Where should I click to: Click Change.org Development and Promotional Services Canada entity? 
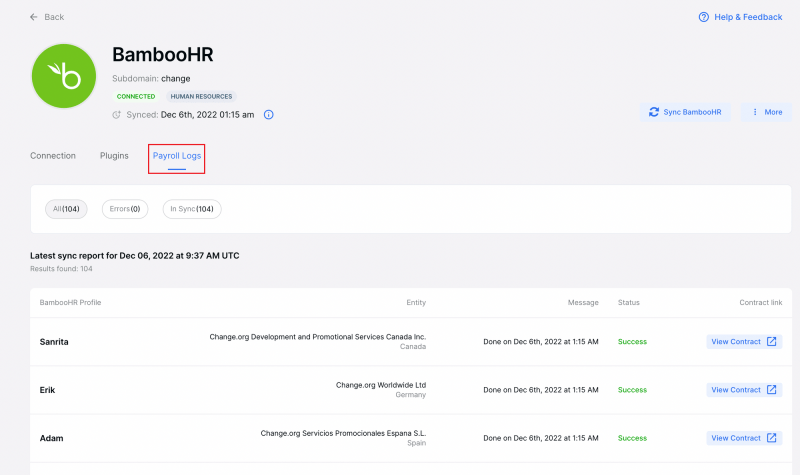coord(317,337)
